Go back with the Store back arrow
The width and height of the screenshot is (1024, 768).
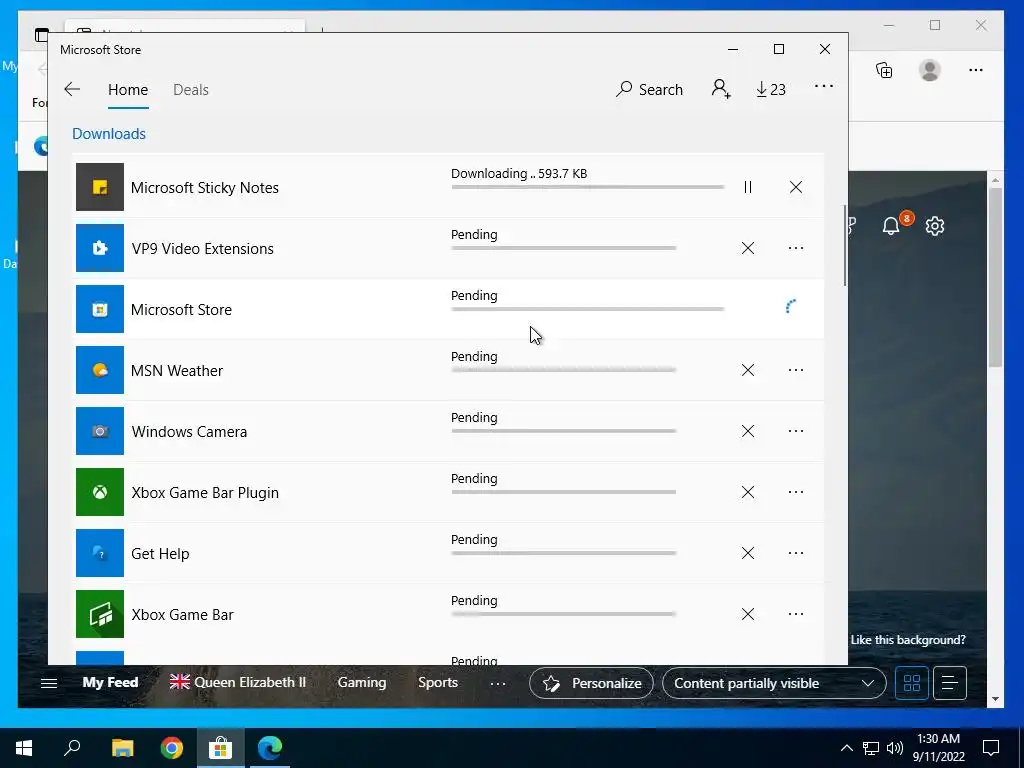click(x=72, y=89)
